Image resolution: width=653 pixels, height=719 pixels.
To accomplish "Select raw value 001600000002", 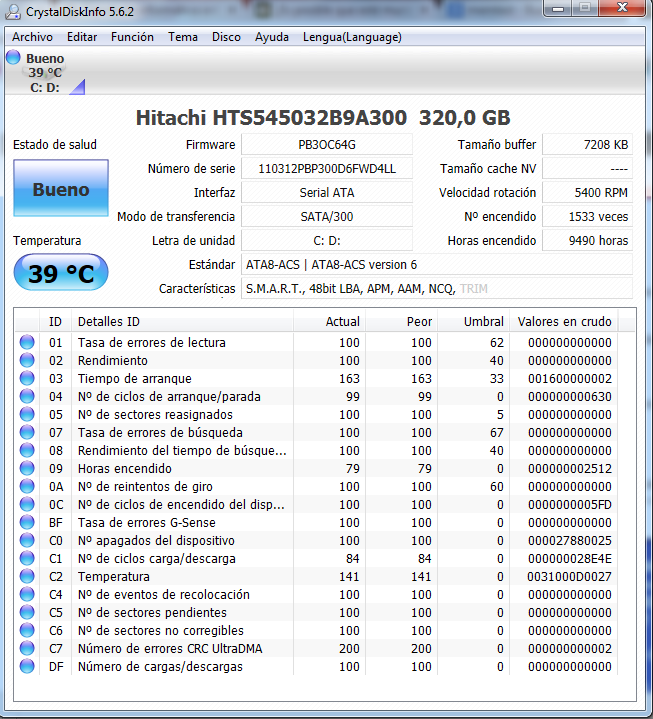I will pyautogui.click(x=570, y=379).
